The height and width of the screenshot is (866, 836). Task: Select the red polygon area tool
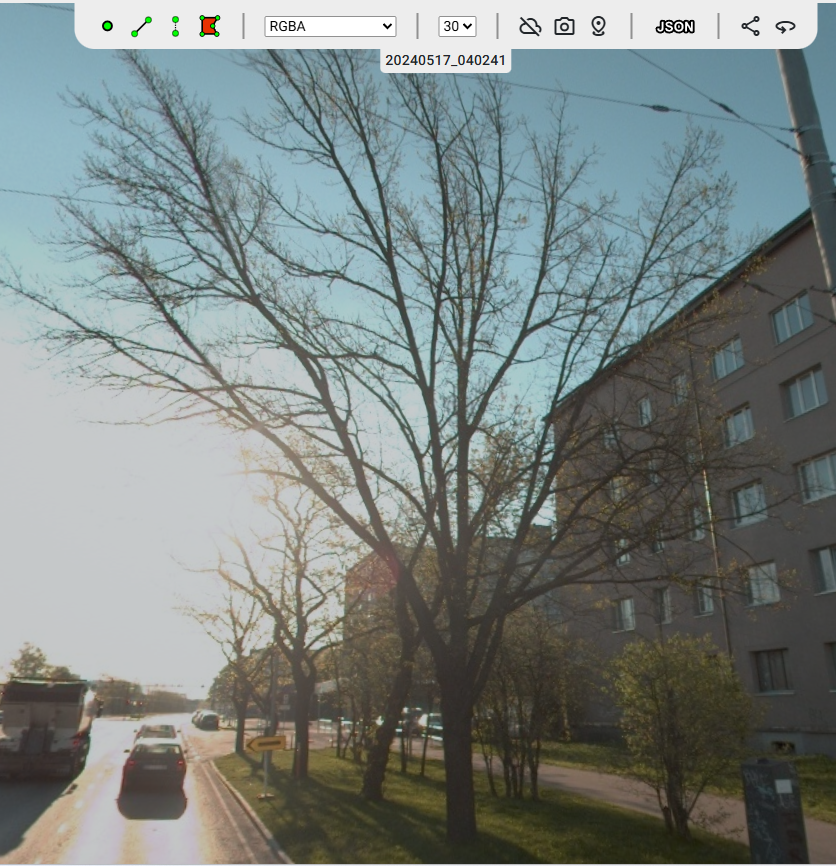coord(209,26)
